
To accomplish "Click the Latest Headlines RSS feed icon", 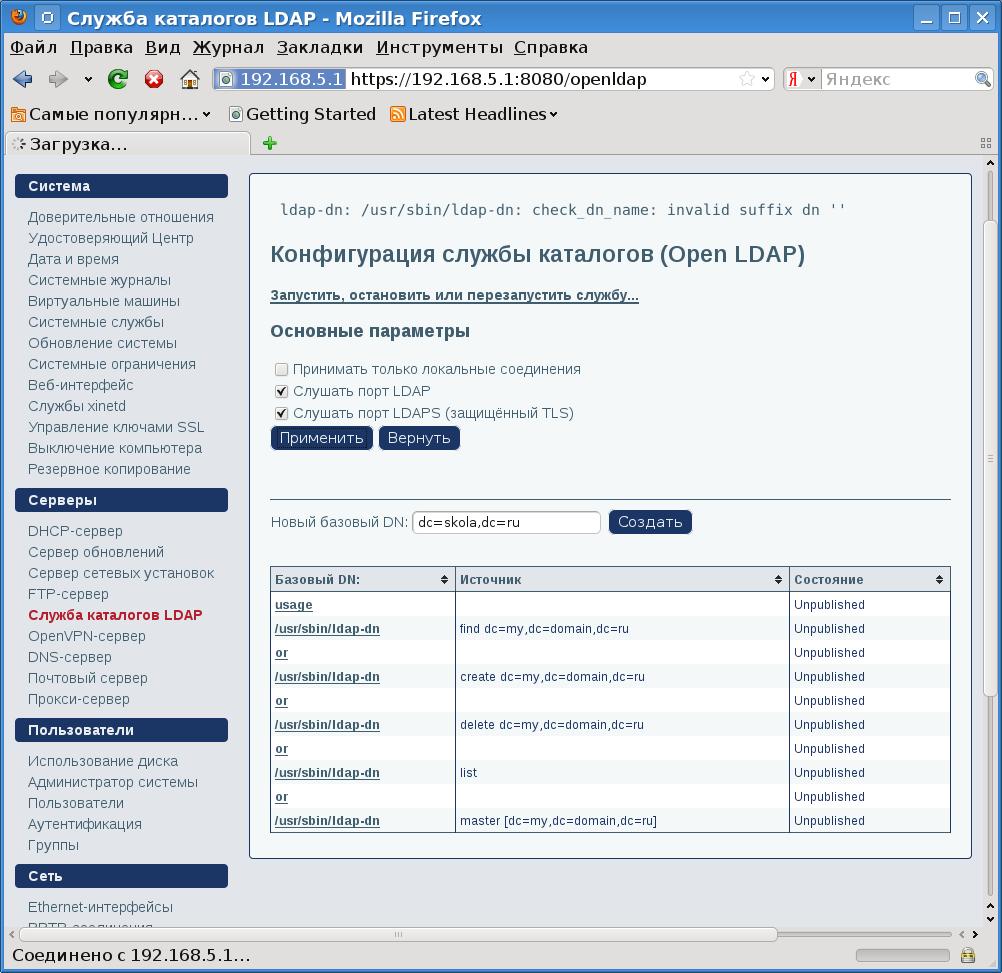I will [397, 114].
